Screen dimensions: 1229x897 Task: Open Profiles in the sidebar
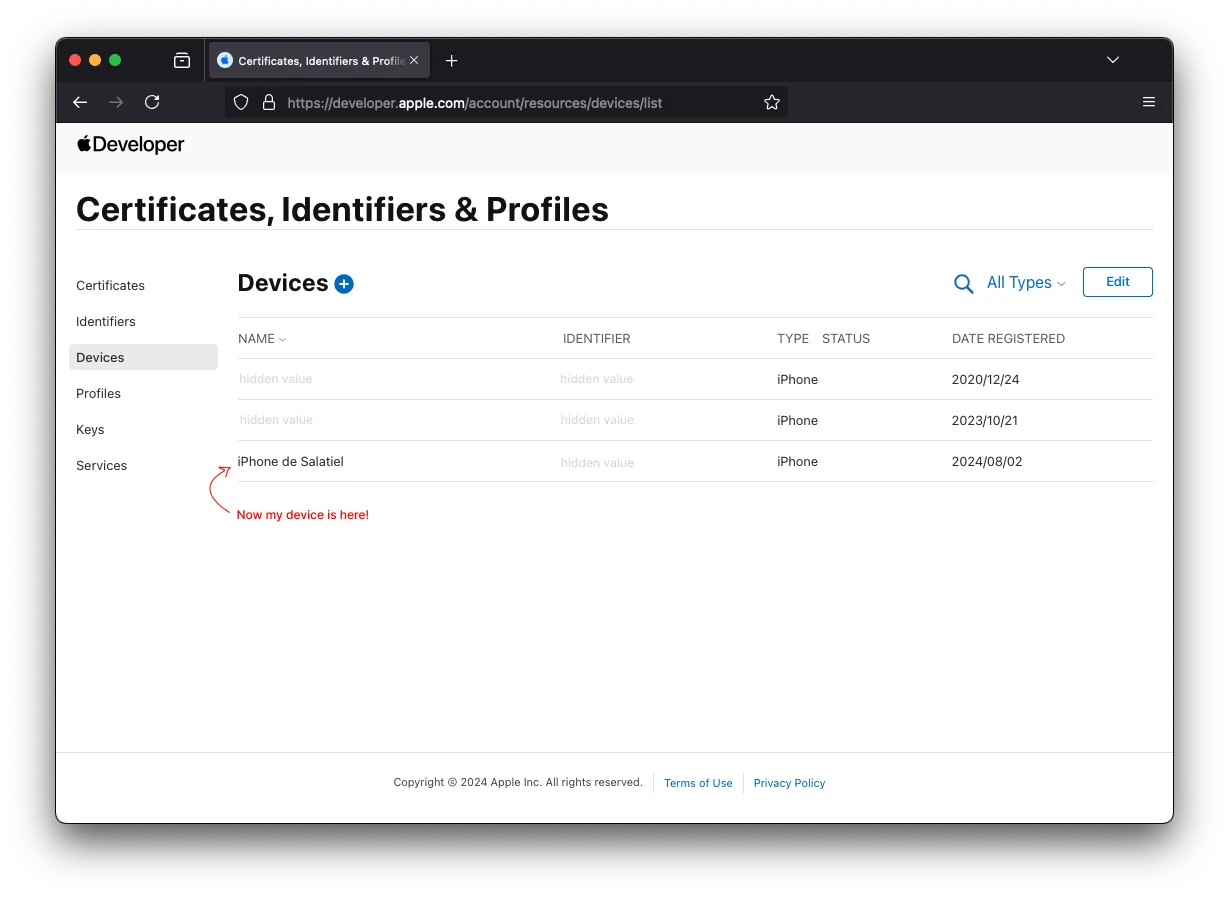click(99, 394)
